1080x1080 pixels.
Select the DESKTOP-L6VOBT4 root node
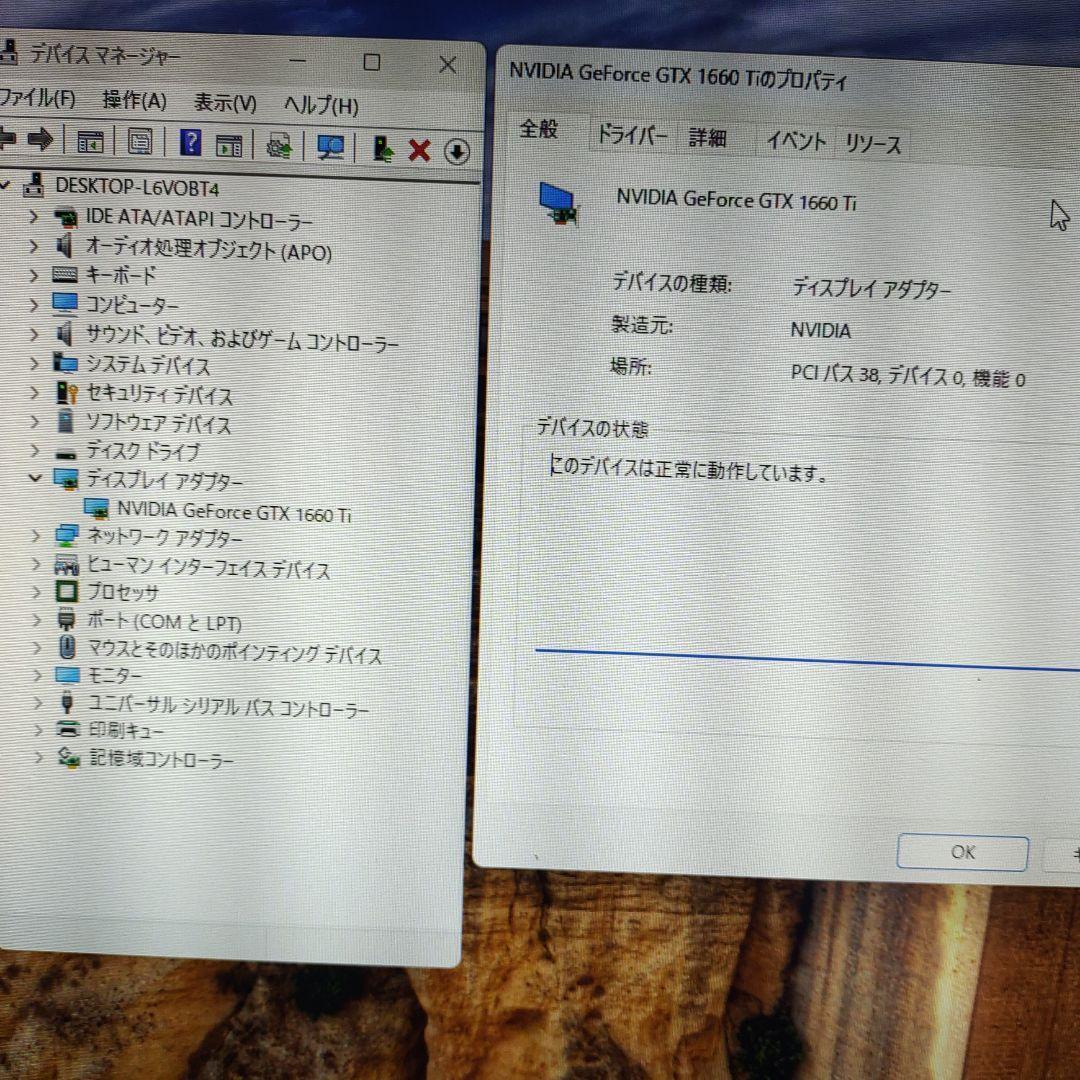coord(137,187)
